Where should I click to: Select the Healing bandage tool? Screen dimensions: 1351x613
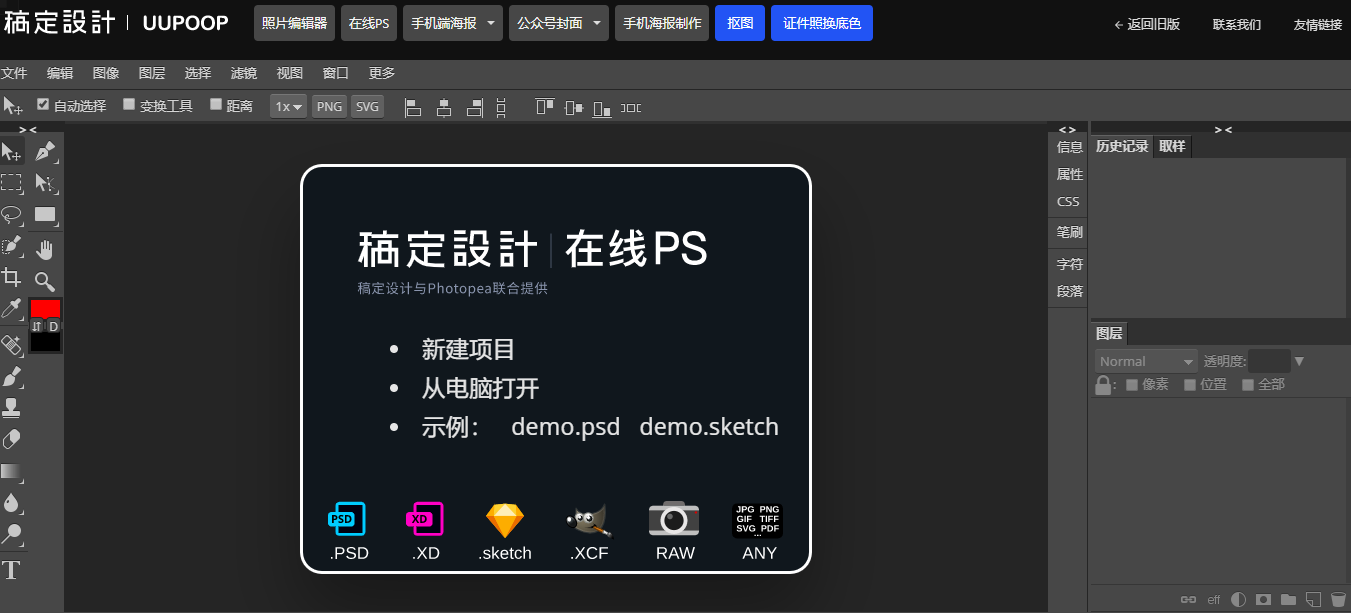(12, 346)
